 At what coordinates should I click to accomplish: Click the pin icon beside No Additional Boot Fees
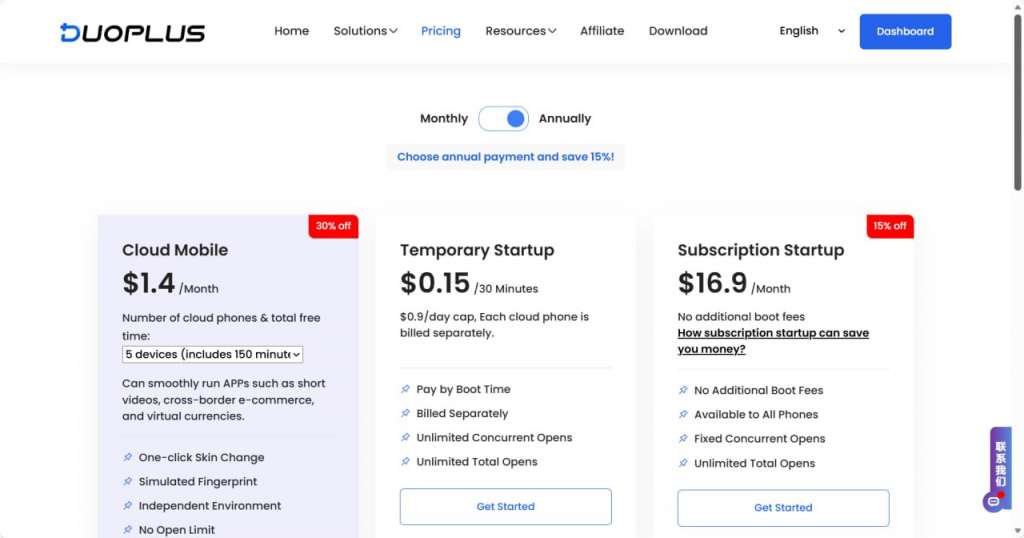pos(683,391)
